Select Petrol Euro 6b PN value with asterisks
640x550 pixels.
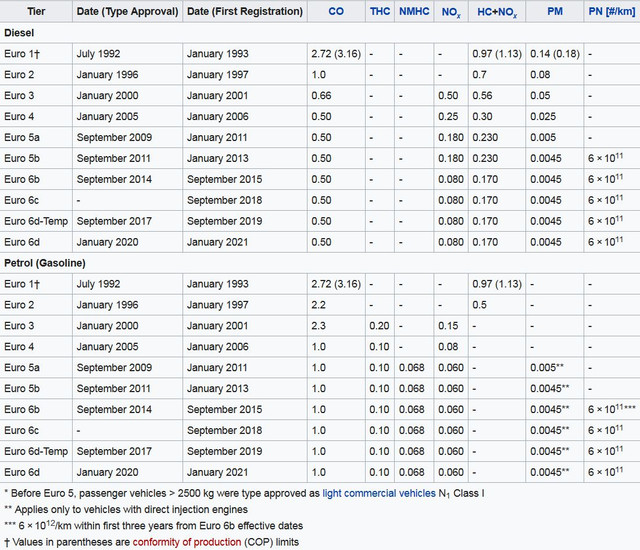tap(611, 409)
